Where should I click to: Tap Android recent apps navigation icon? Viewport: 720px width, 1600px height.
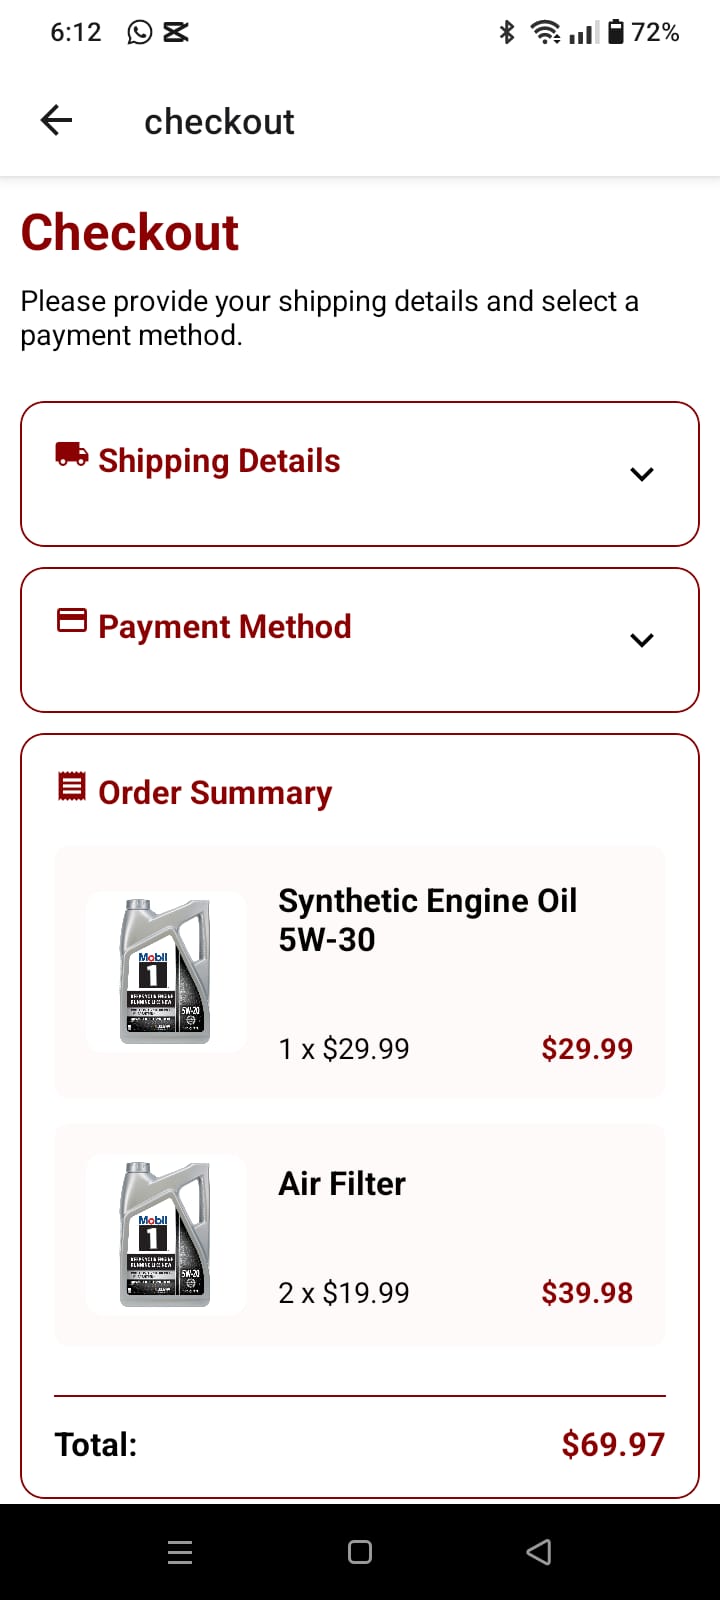pos(180,1552)
